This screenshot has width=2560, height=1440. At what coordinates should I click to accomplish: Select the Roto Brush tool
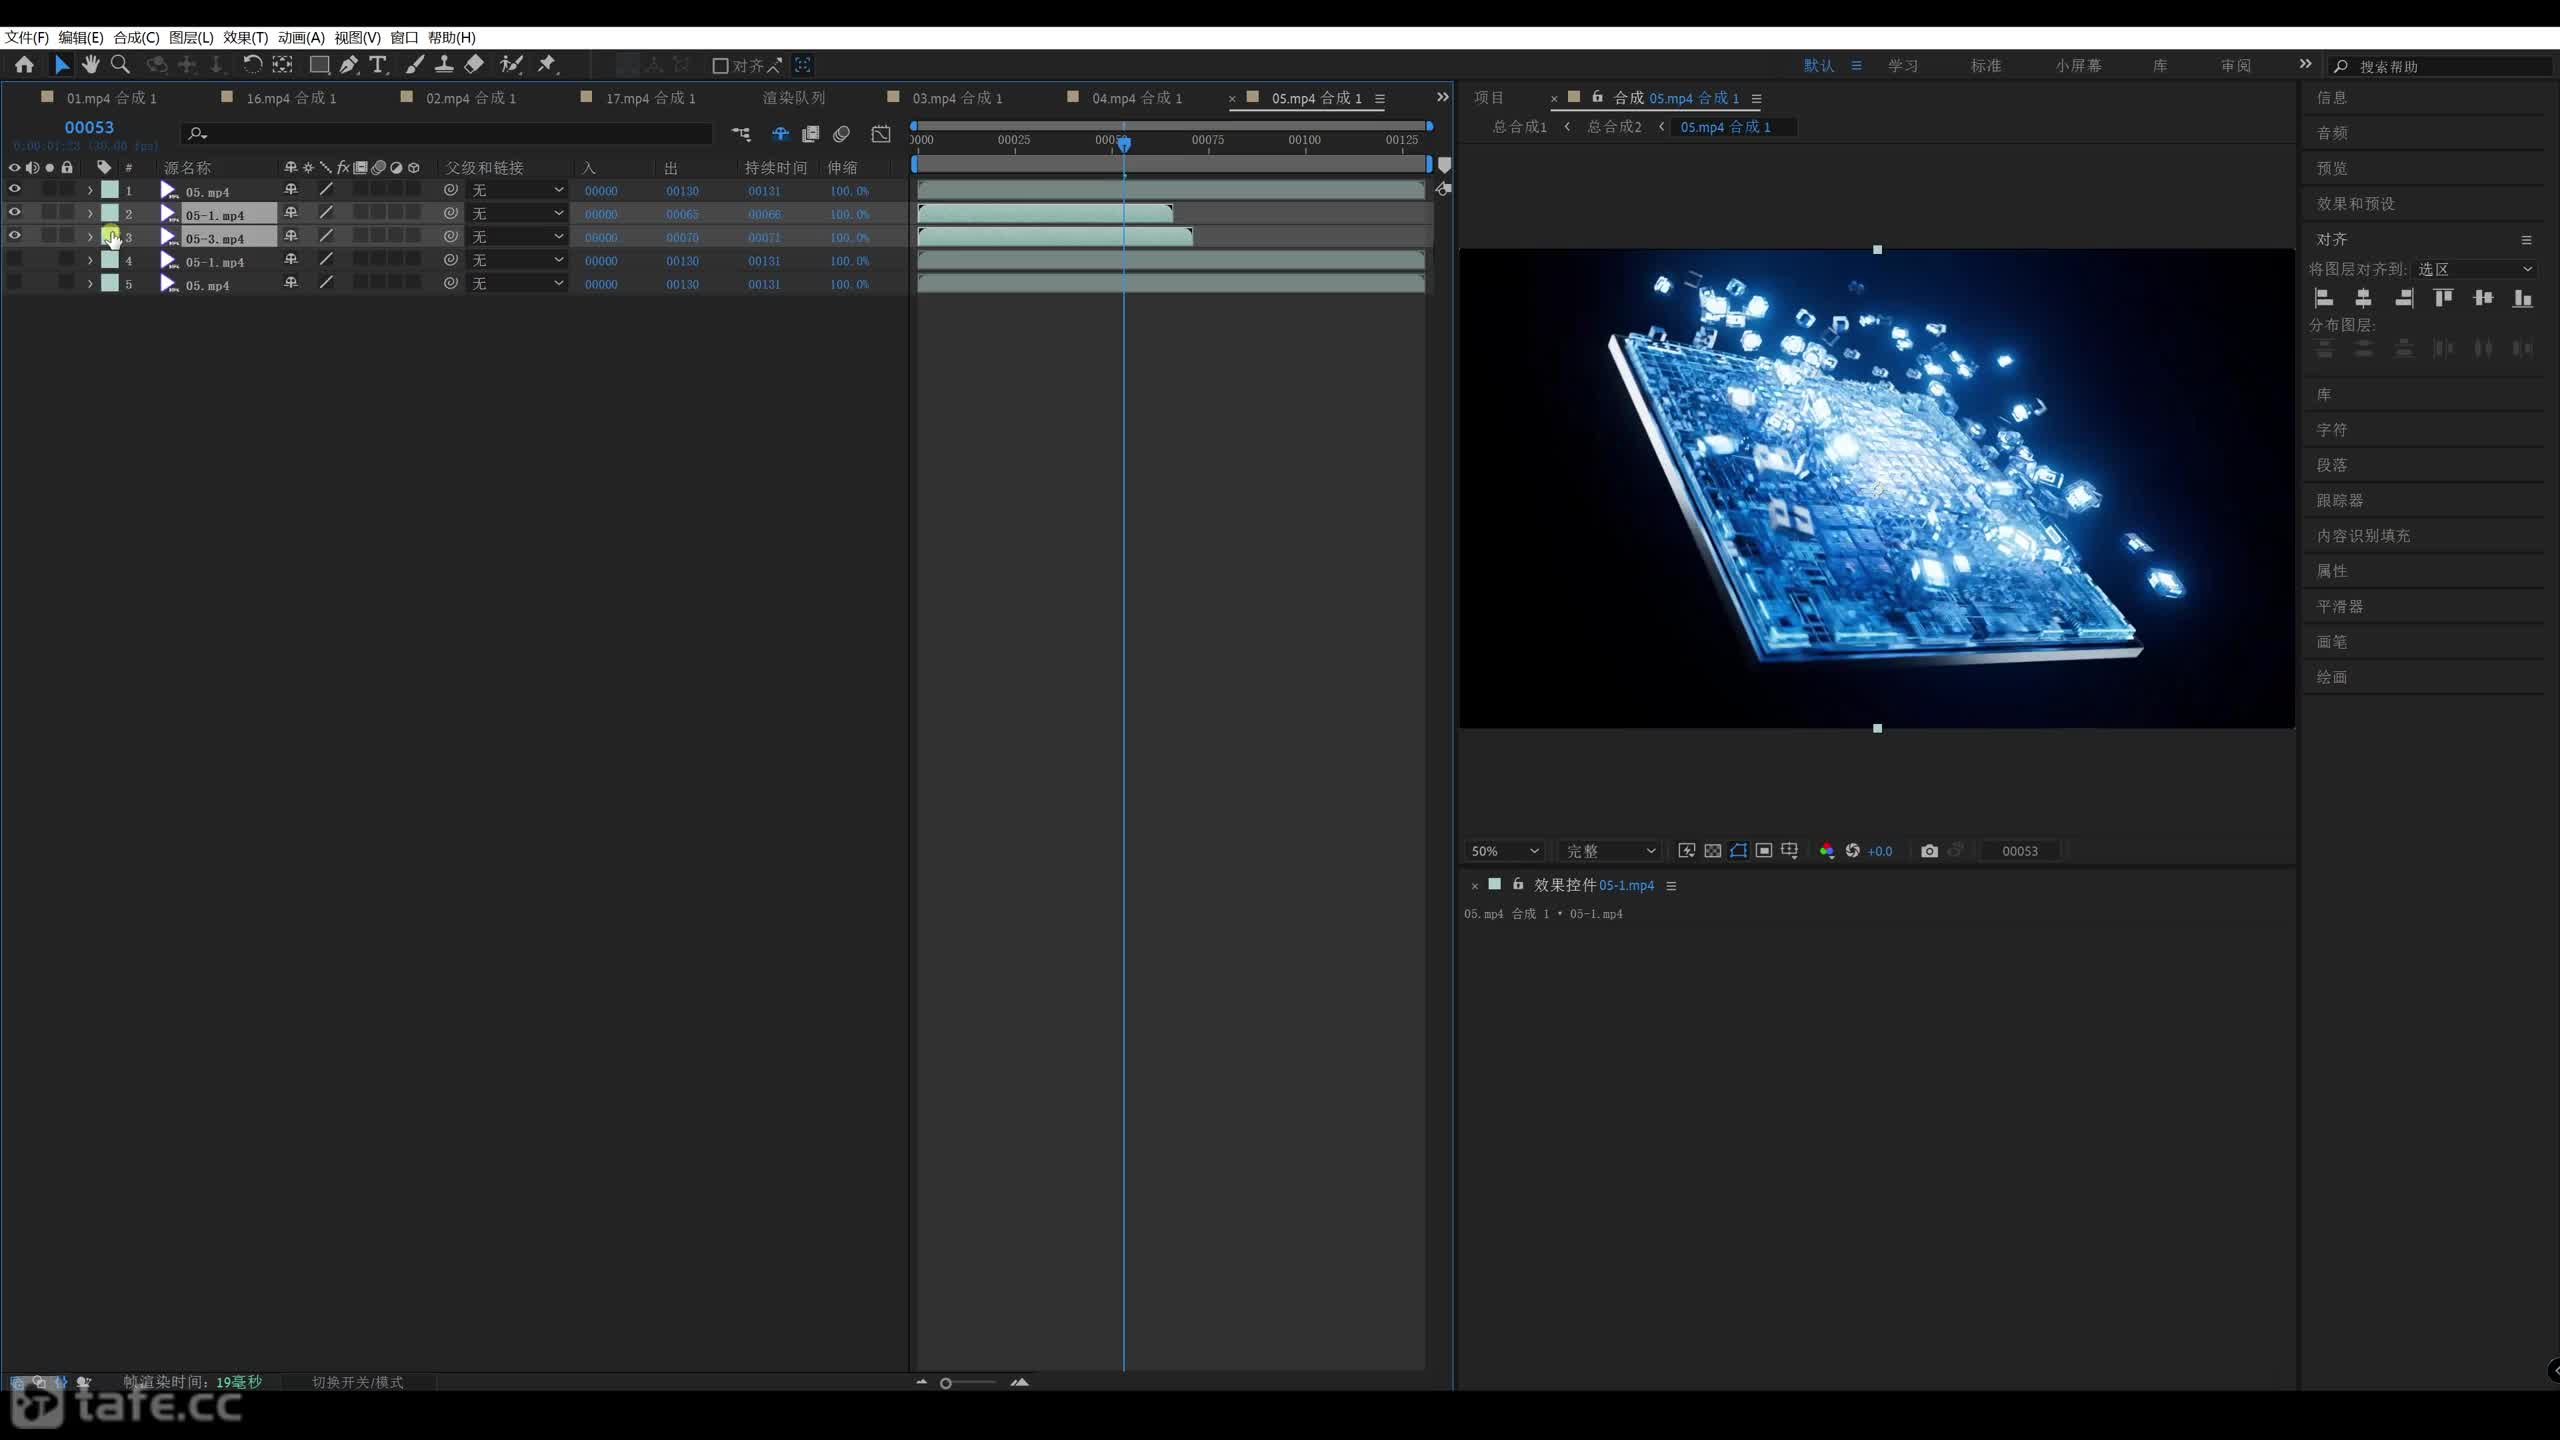[511, 65]
